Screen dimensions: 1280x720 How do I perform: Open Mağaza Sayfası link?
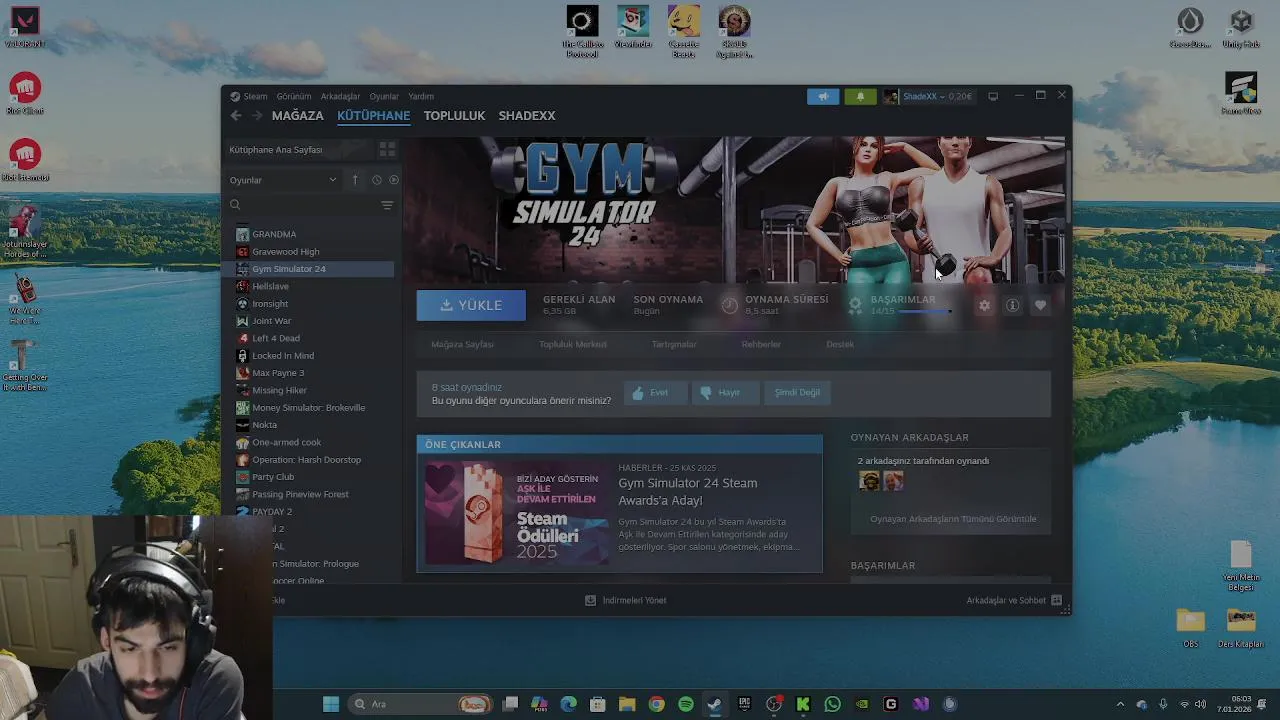click(x=462, y=344)
